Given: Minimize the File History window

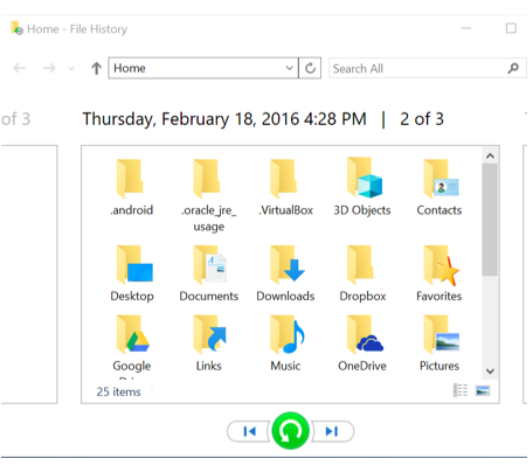Looking at the screenshot, I should click(466, 28).
